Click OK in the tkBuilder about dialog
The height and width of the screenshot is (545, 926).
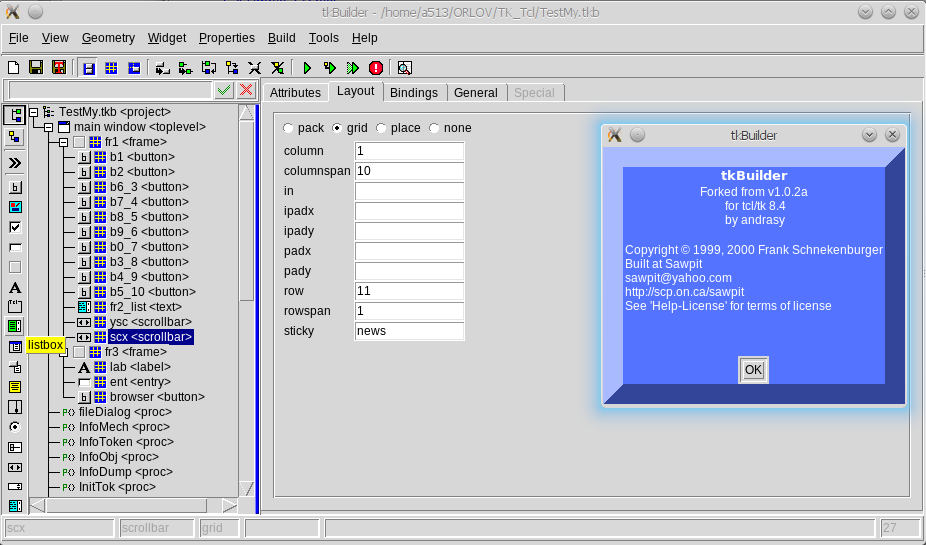point(753,370)
